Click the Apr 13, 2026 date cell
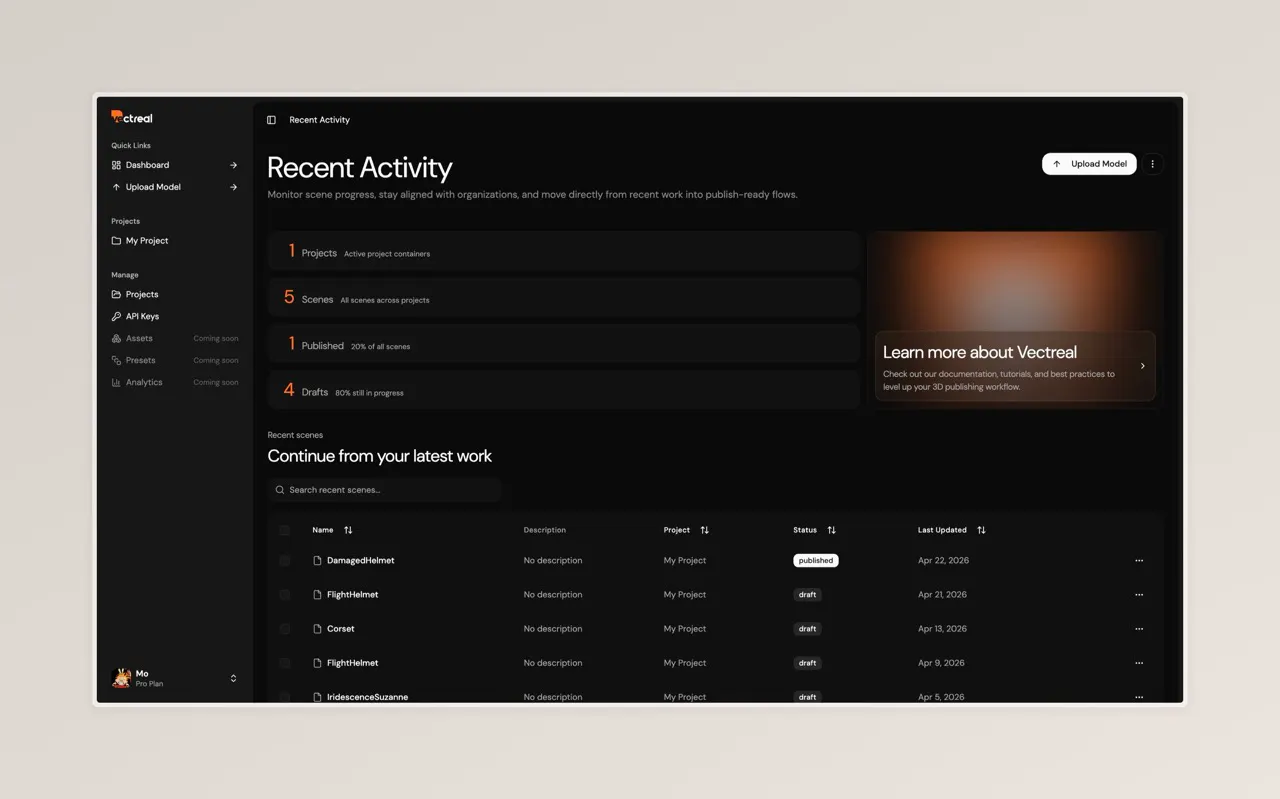The width and height of the screenshot is (1280, 799). pos(942,629)
